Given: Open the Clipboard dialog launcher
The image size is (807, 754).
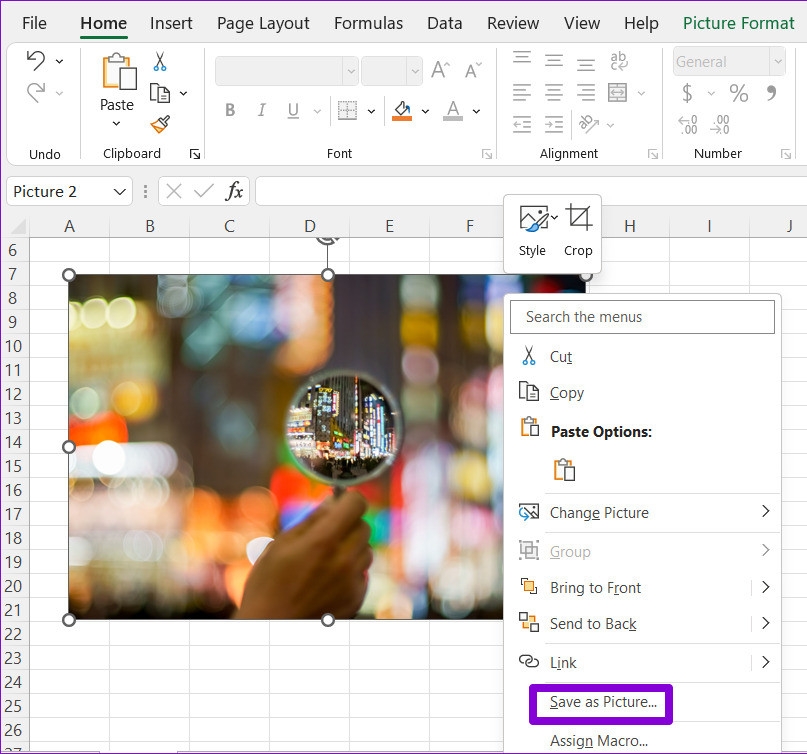Looking at the screenshot, I should 195,154.
